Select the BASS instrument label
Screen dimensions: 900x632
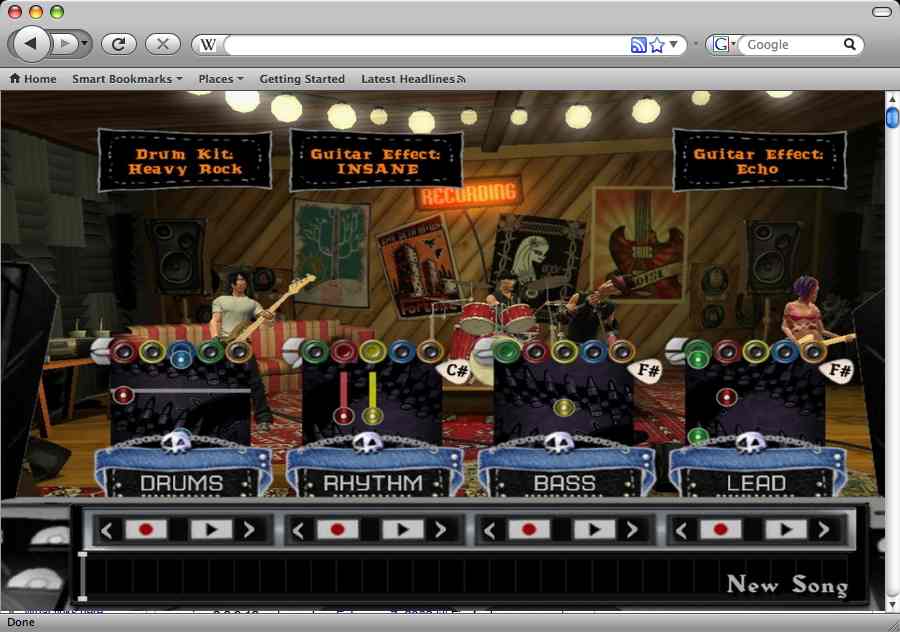point(565,483)
